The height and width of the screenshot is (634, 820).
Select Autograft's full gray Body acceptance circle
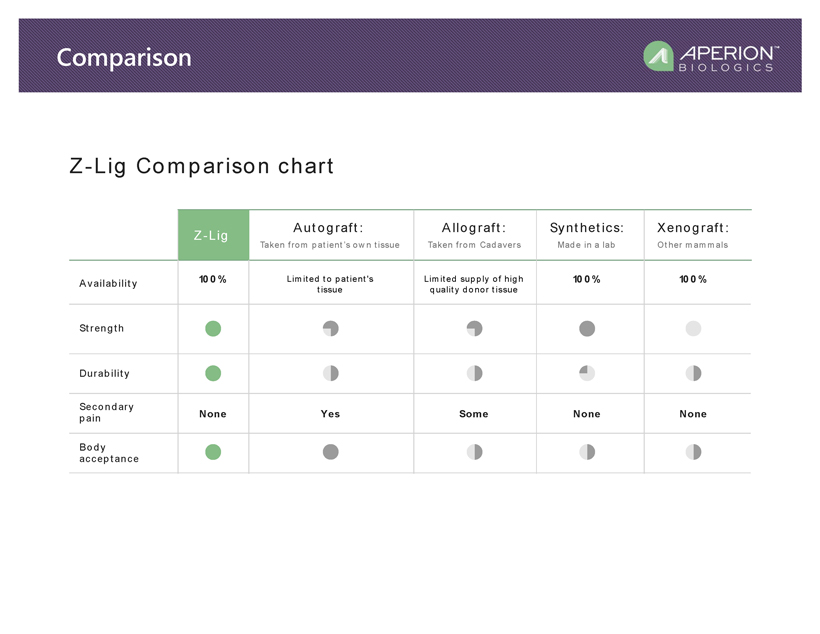point(331,452)
